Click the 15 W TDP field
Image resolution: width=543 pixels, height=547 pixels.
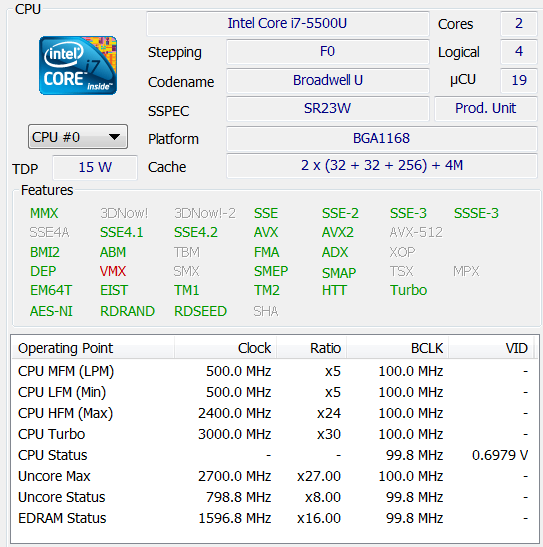pos(95,167)
